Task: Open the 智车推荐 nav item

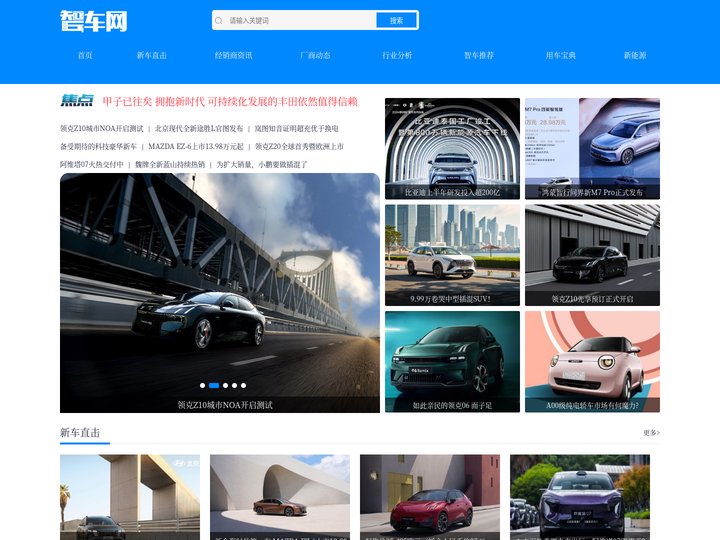Action: 479,56
